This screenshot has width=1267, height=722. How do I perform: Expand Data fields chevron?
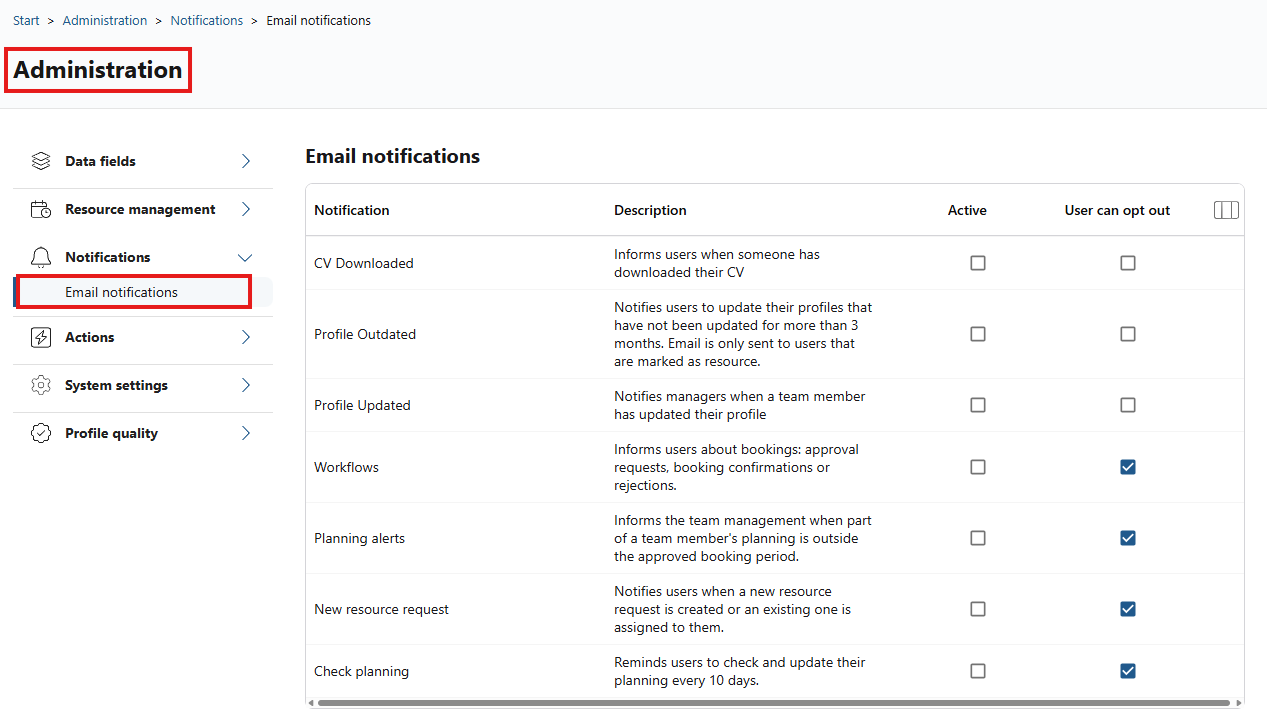click(246, 161)
